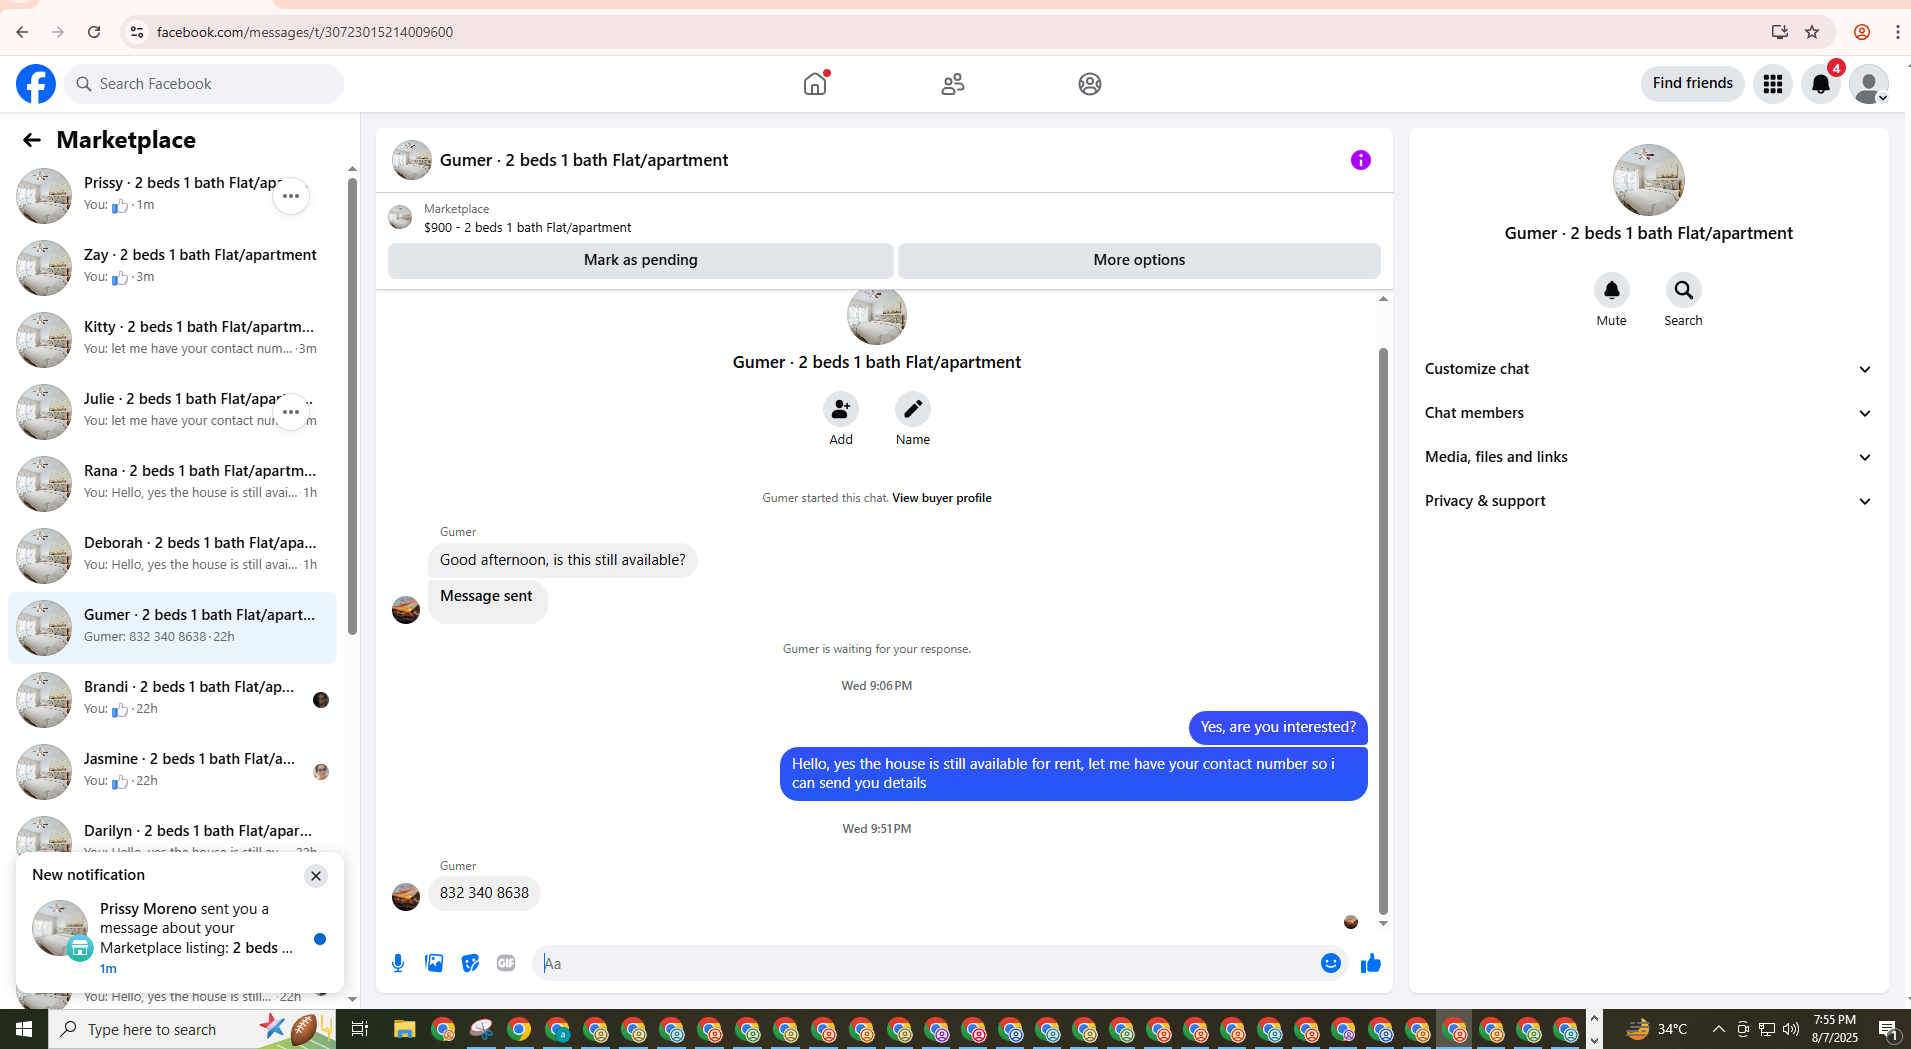This screenshot has width=1911, height=1049.
Task: Open Windows notification center icon
Action: 1888,1029
